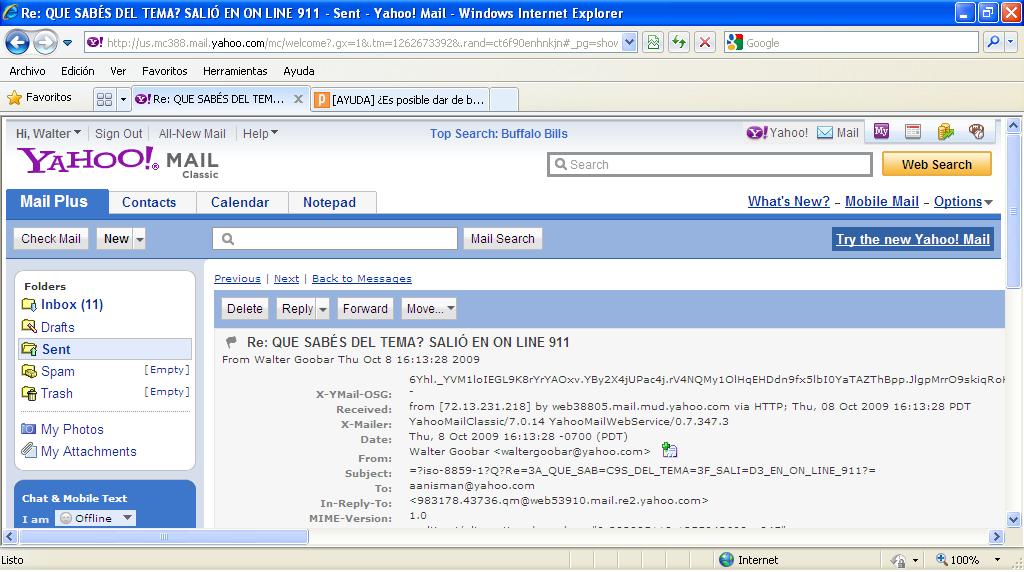The height and width of the screenshot is (572, 1024).
Task: Click the Yahoo finance icon in header
Action: pos(945,131)
